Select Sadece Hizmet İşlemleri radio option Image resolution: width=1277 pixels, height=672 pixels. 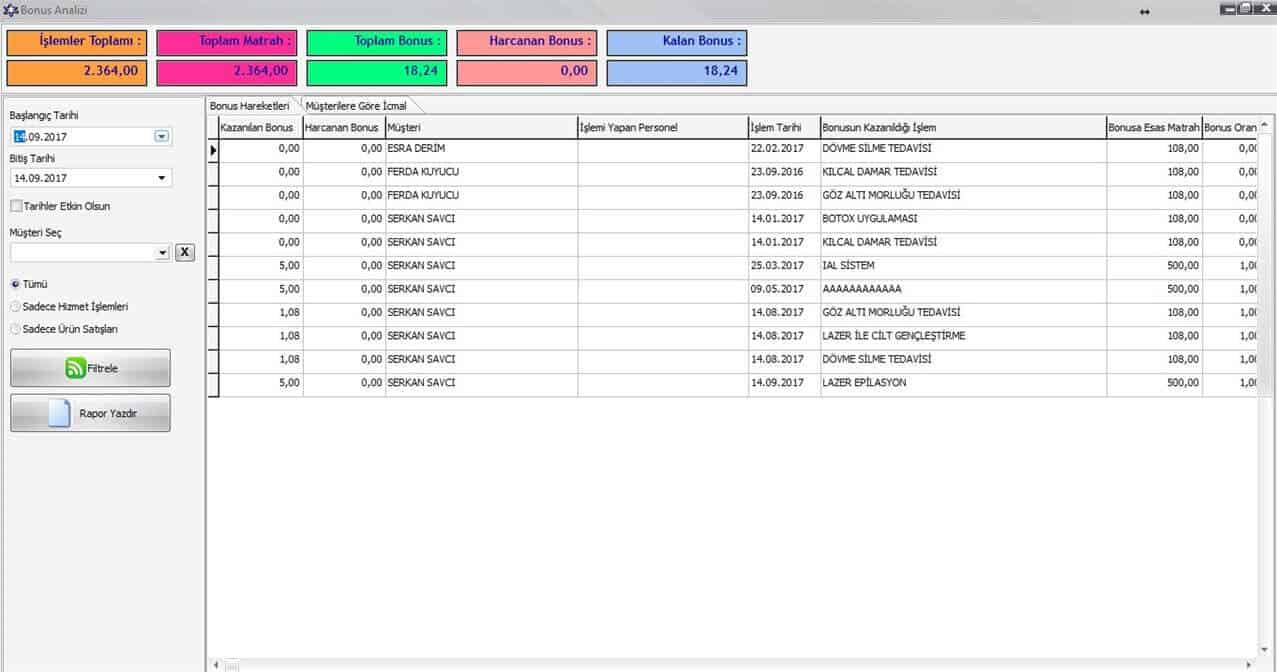pyautogui.click(x=15, y=307)
